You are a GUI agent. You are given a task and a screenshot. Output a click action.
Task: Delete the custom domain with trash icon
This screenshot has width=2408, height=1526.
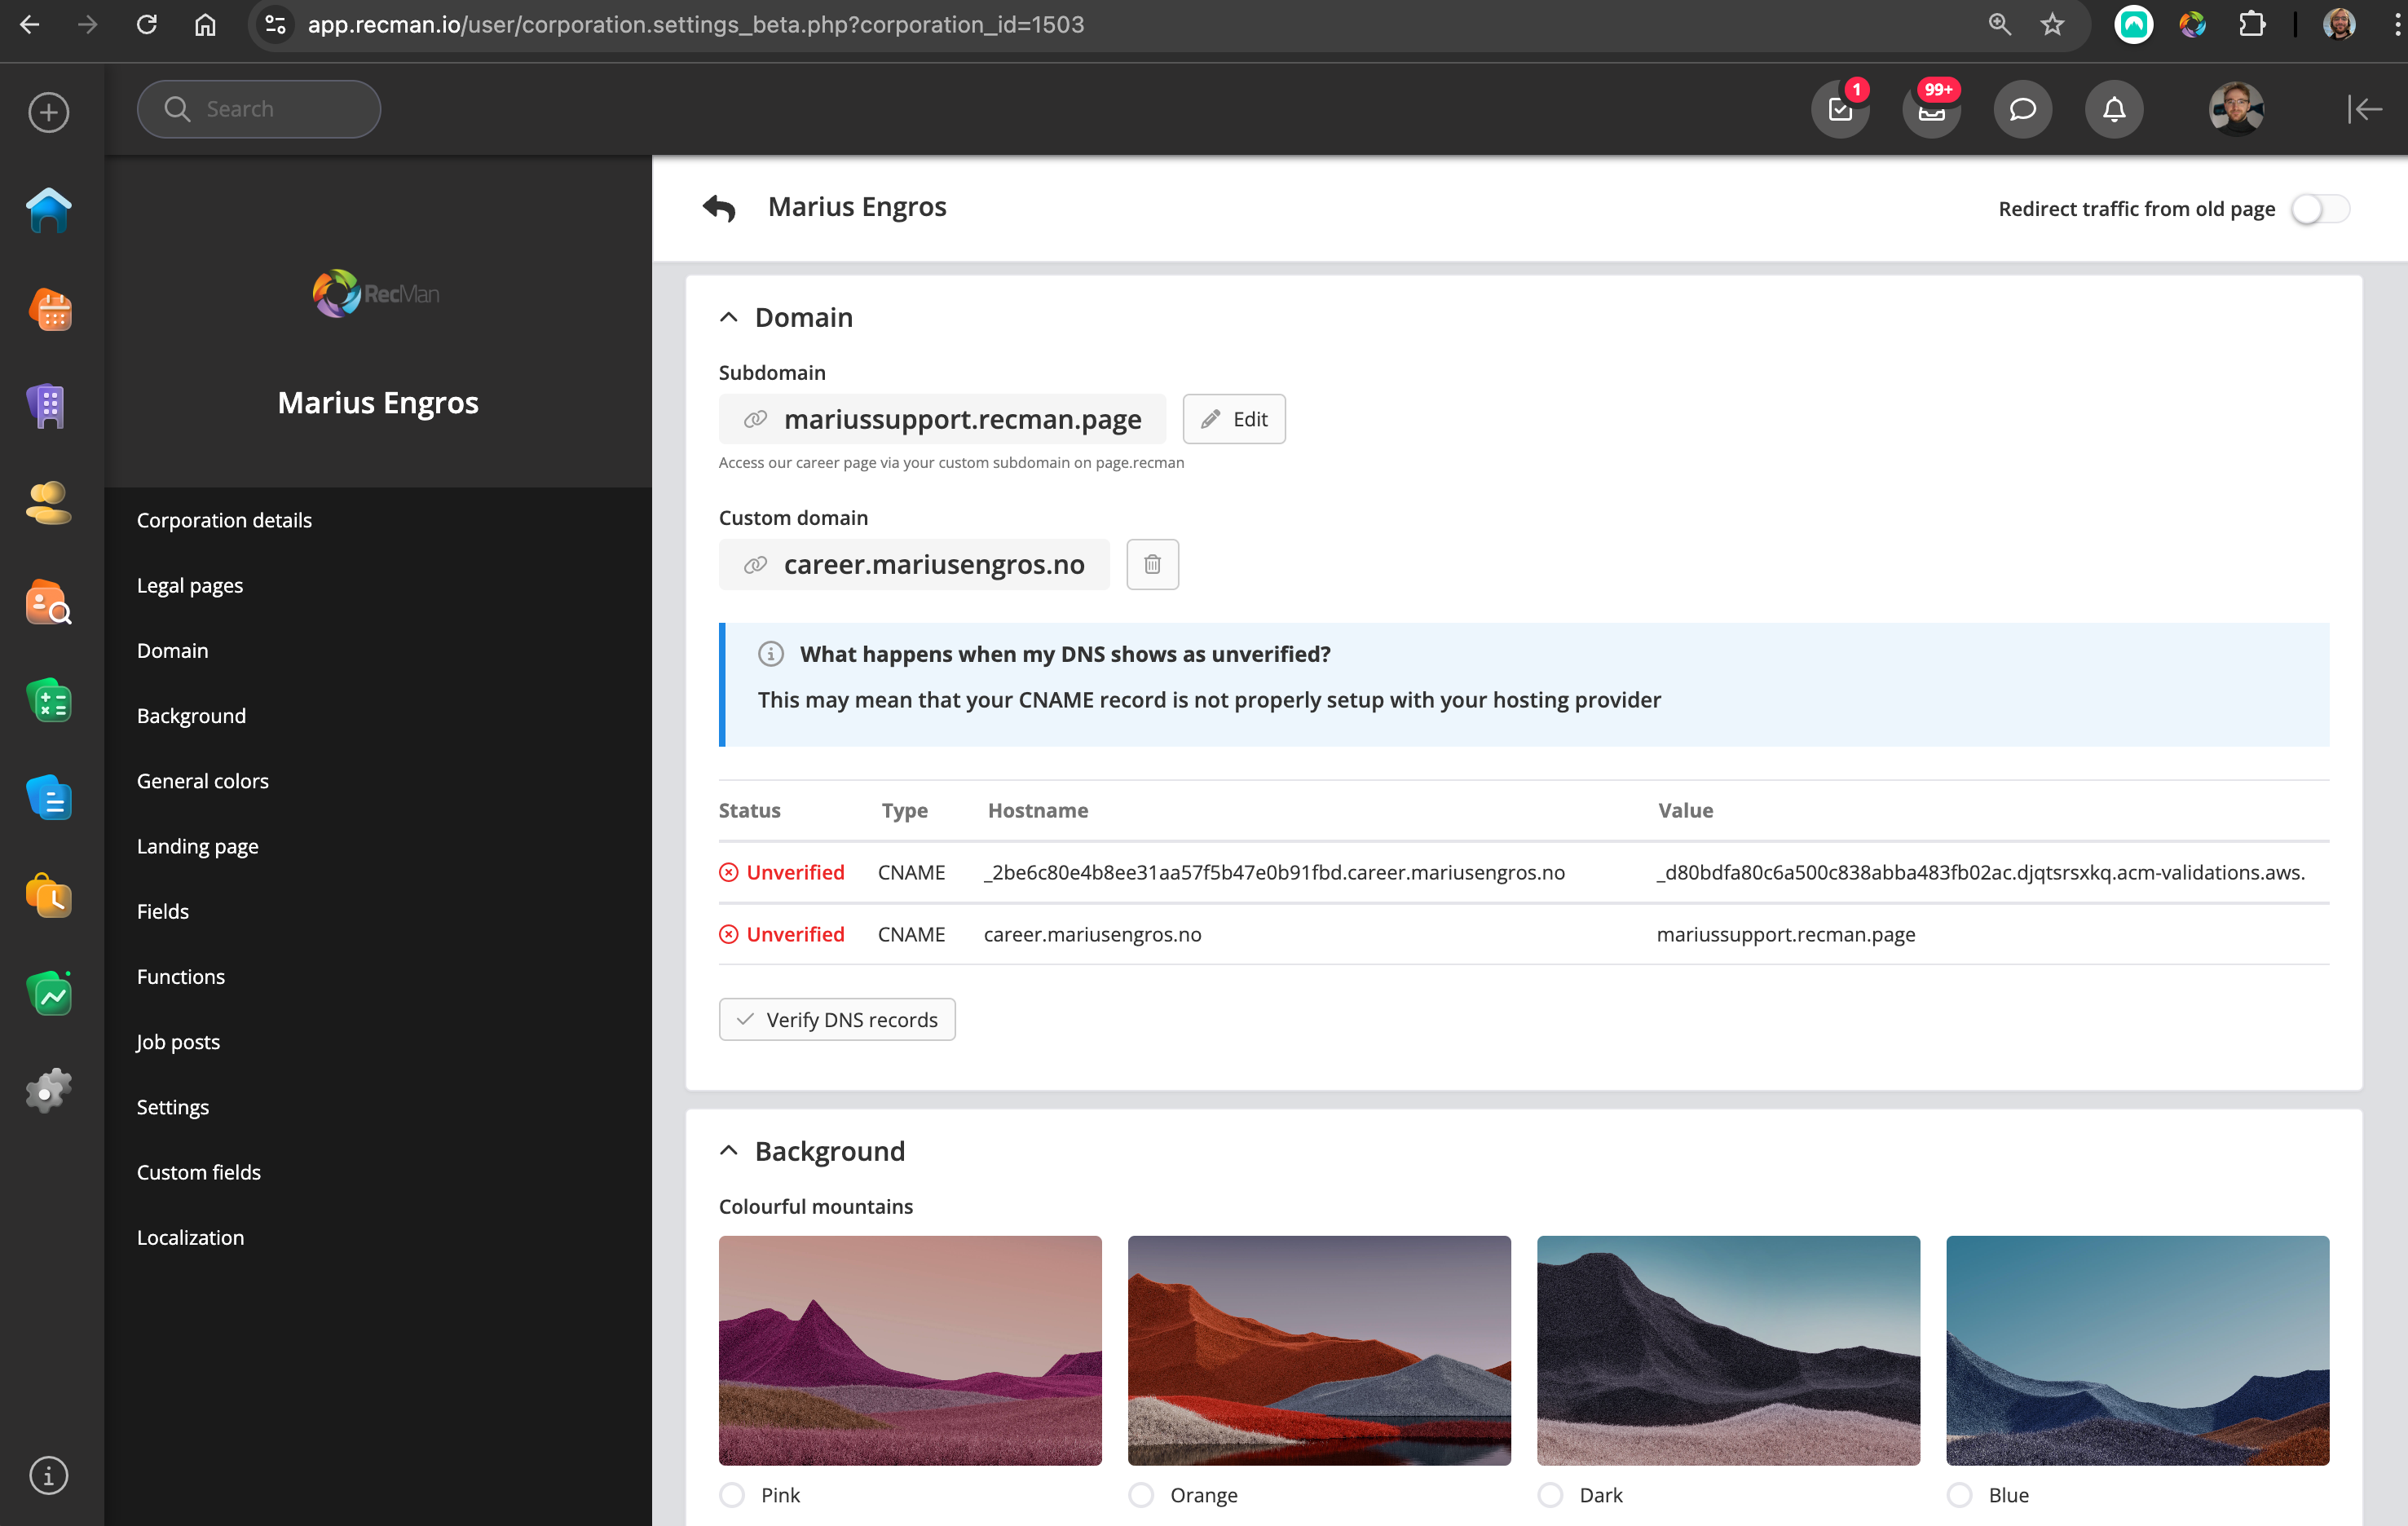[1152, 564]
